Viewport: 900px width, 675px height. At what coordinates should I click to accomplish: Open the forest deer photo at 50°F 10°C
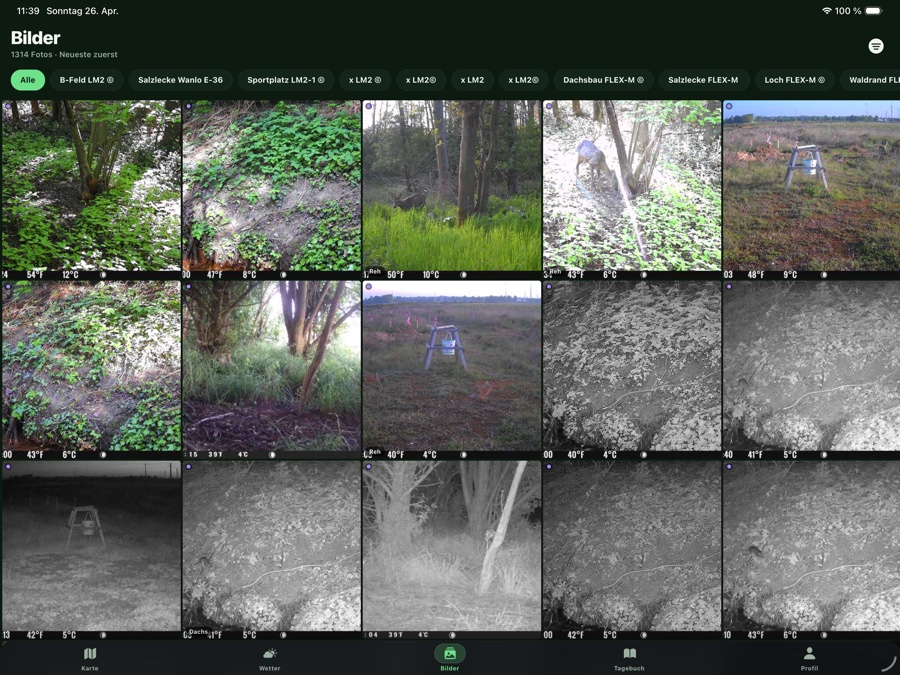tap(452, 190)
